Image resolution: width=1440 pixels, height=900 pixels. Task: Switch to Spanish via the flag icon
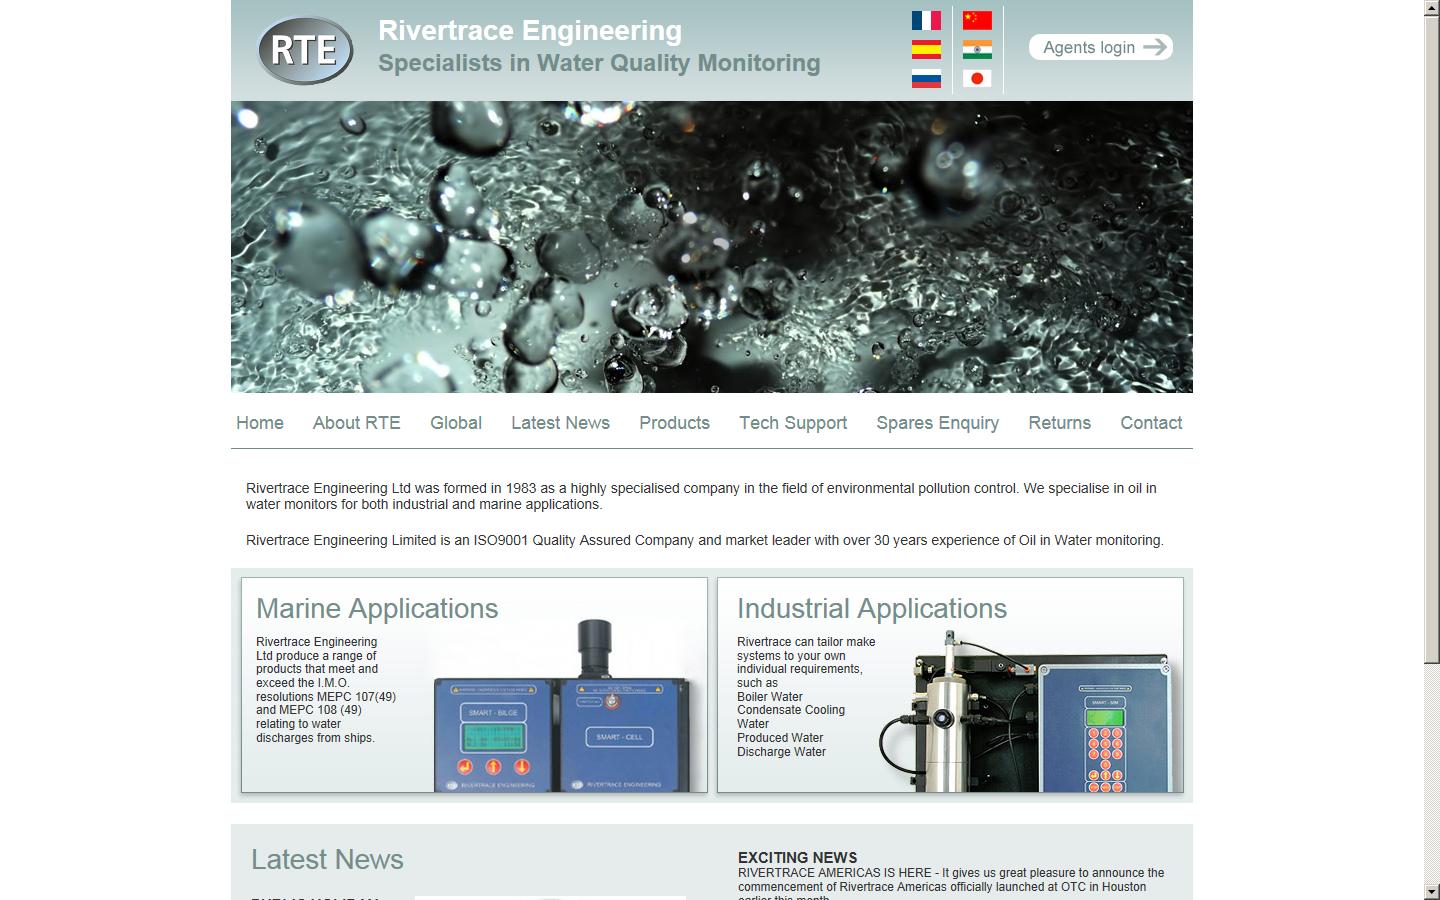tap(926, 49)
